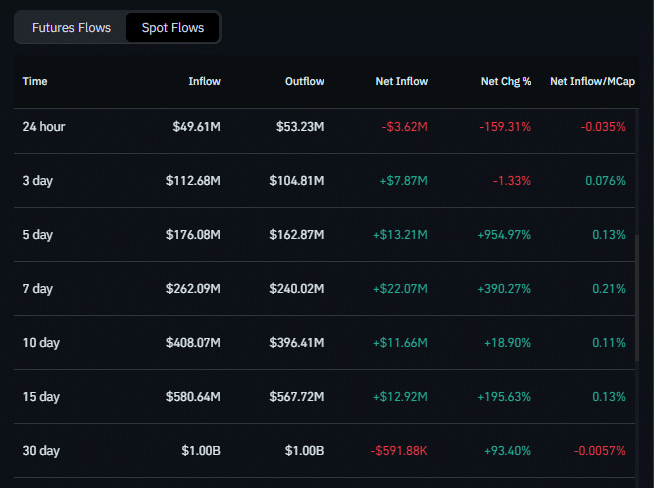Select the 7 day row label
654x488 pixels.
click(38, 289)
